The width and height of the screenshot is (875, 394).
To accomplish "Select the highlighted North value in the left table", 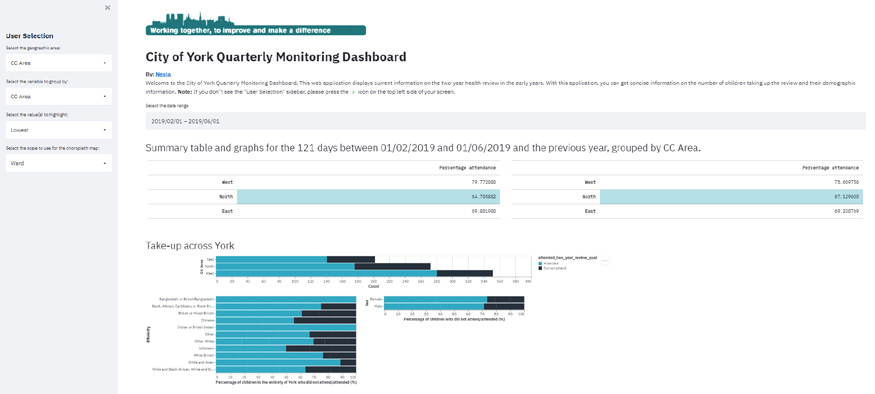I will click(368, 196).
